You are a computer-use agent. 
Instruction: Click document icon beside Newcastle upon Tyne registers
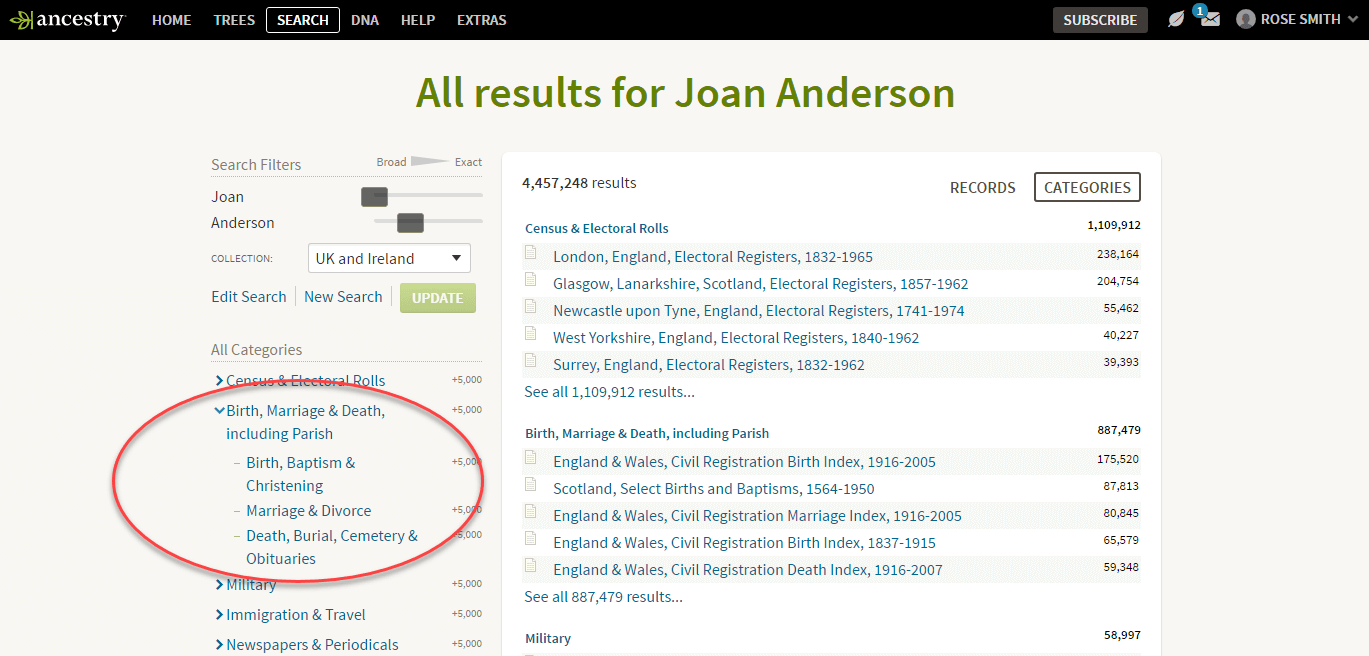[x=532, y=308]
